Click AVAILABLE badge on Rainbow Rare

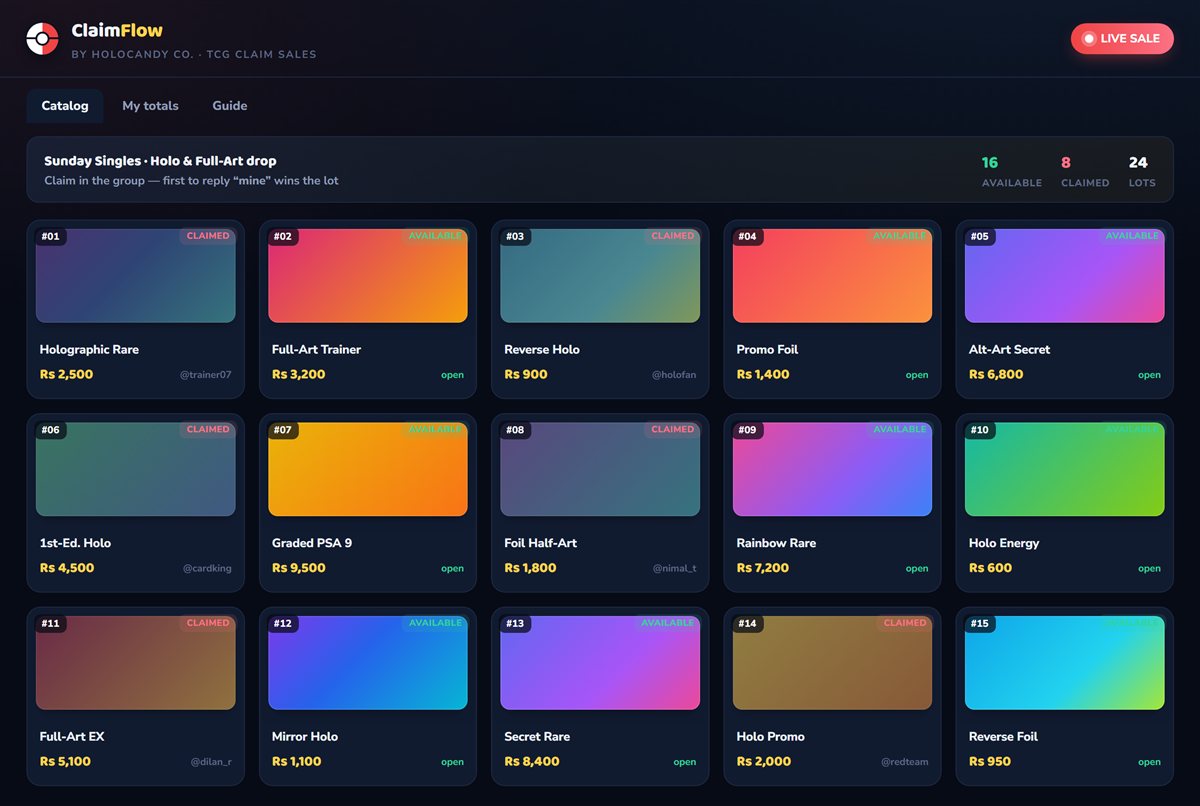[x=900, y=429]
